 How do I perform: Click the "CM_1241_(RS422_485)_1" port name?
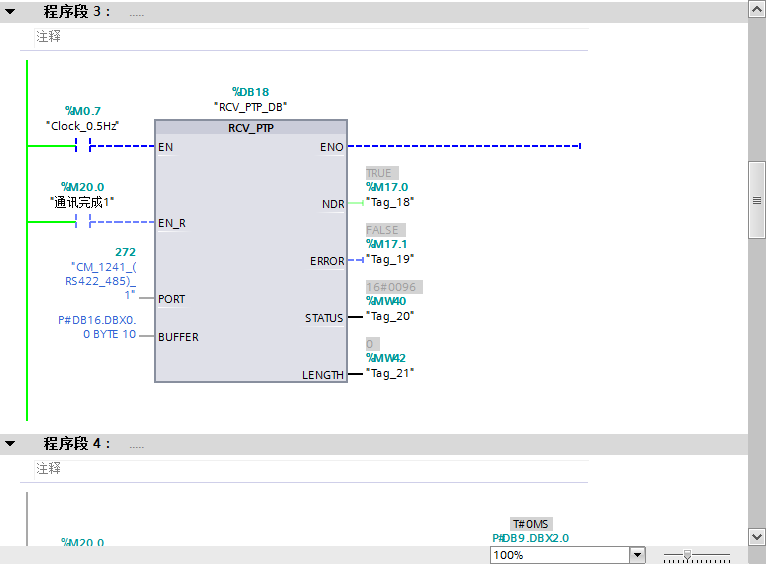coord(101,281)
